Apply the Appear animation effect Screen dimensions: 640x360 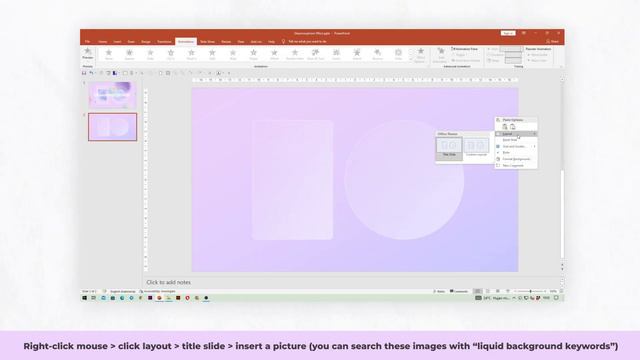pyautogui.click(x=129, y=54)
